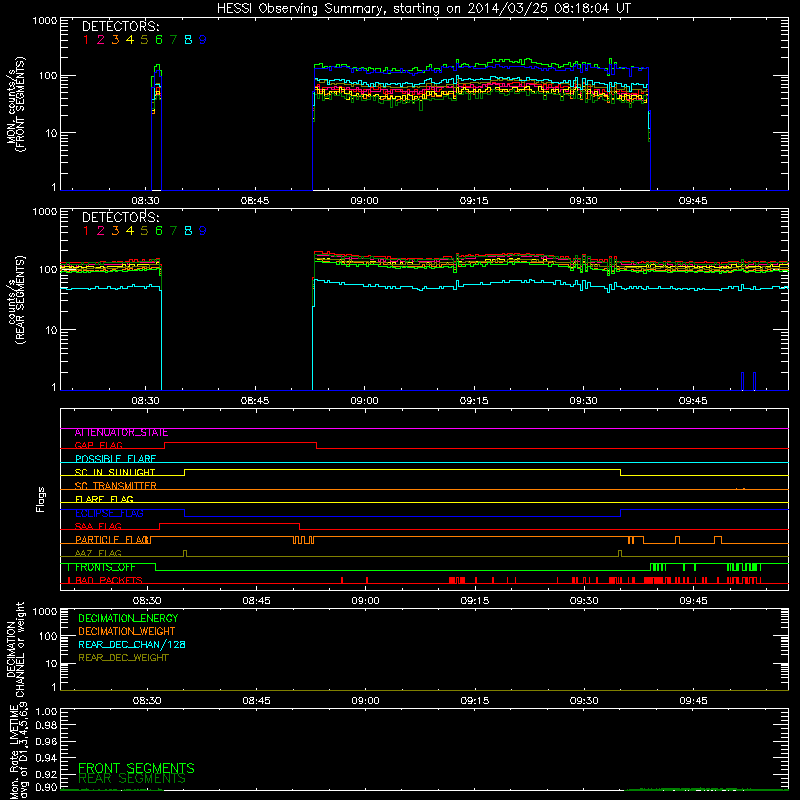
Task: Click the BAD_PACKETS flag label
Action: click(108, 580)
